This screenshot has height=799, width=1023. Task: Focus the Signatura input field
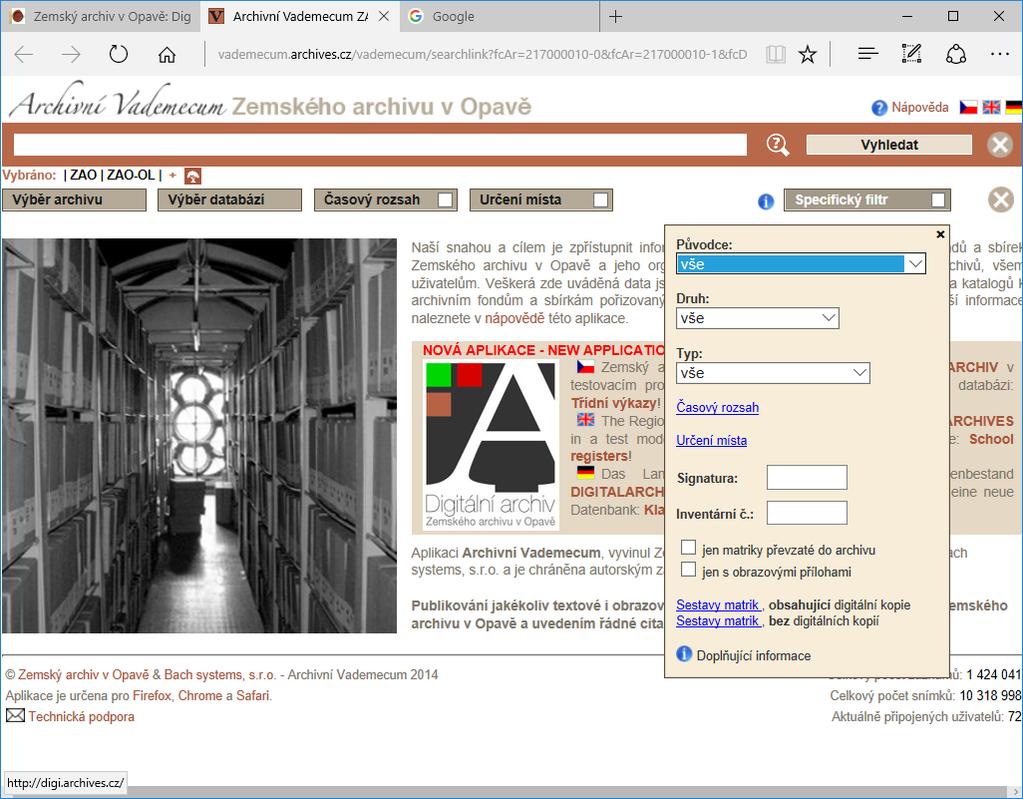(x=807, y=477)
